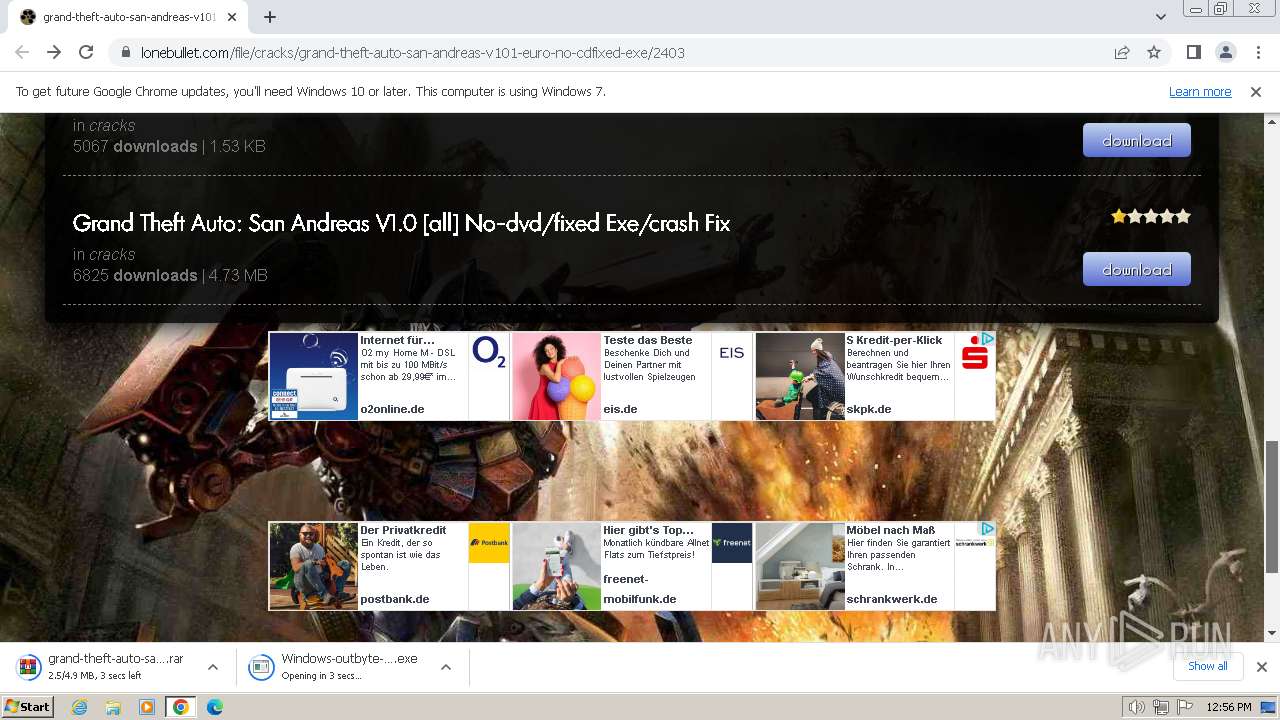Open the Action Center flag icon
The height and width of the screenshot is (720, 1280).
click(x=1185, y=707)
